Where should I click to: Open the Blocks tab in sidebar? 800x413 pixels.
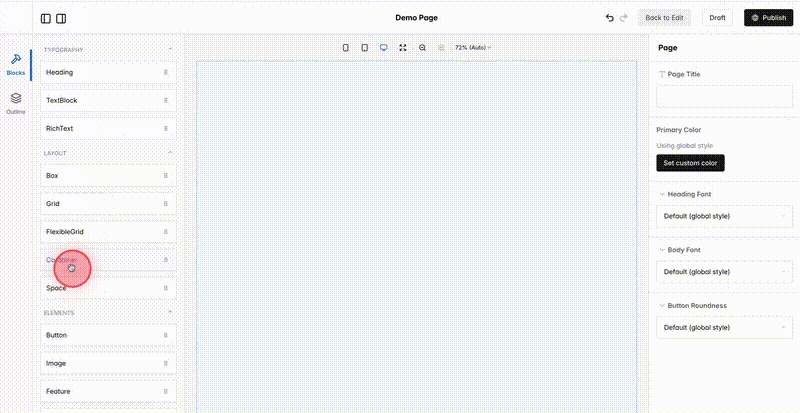[16, 65]
